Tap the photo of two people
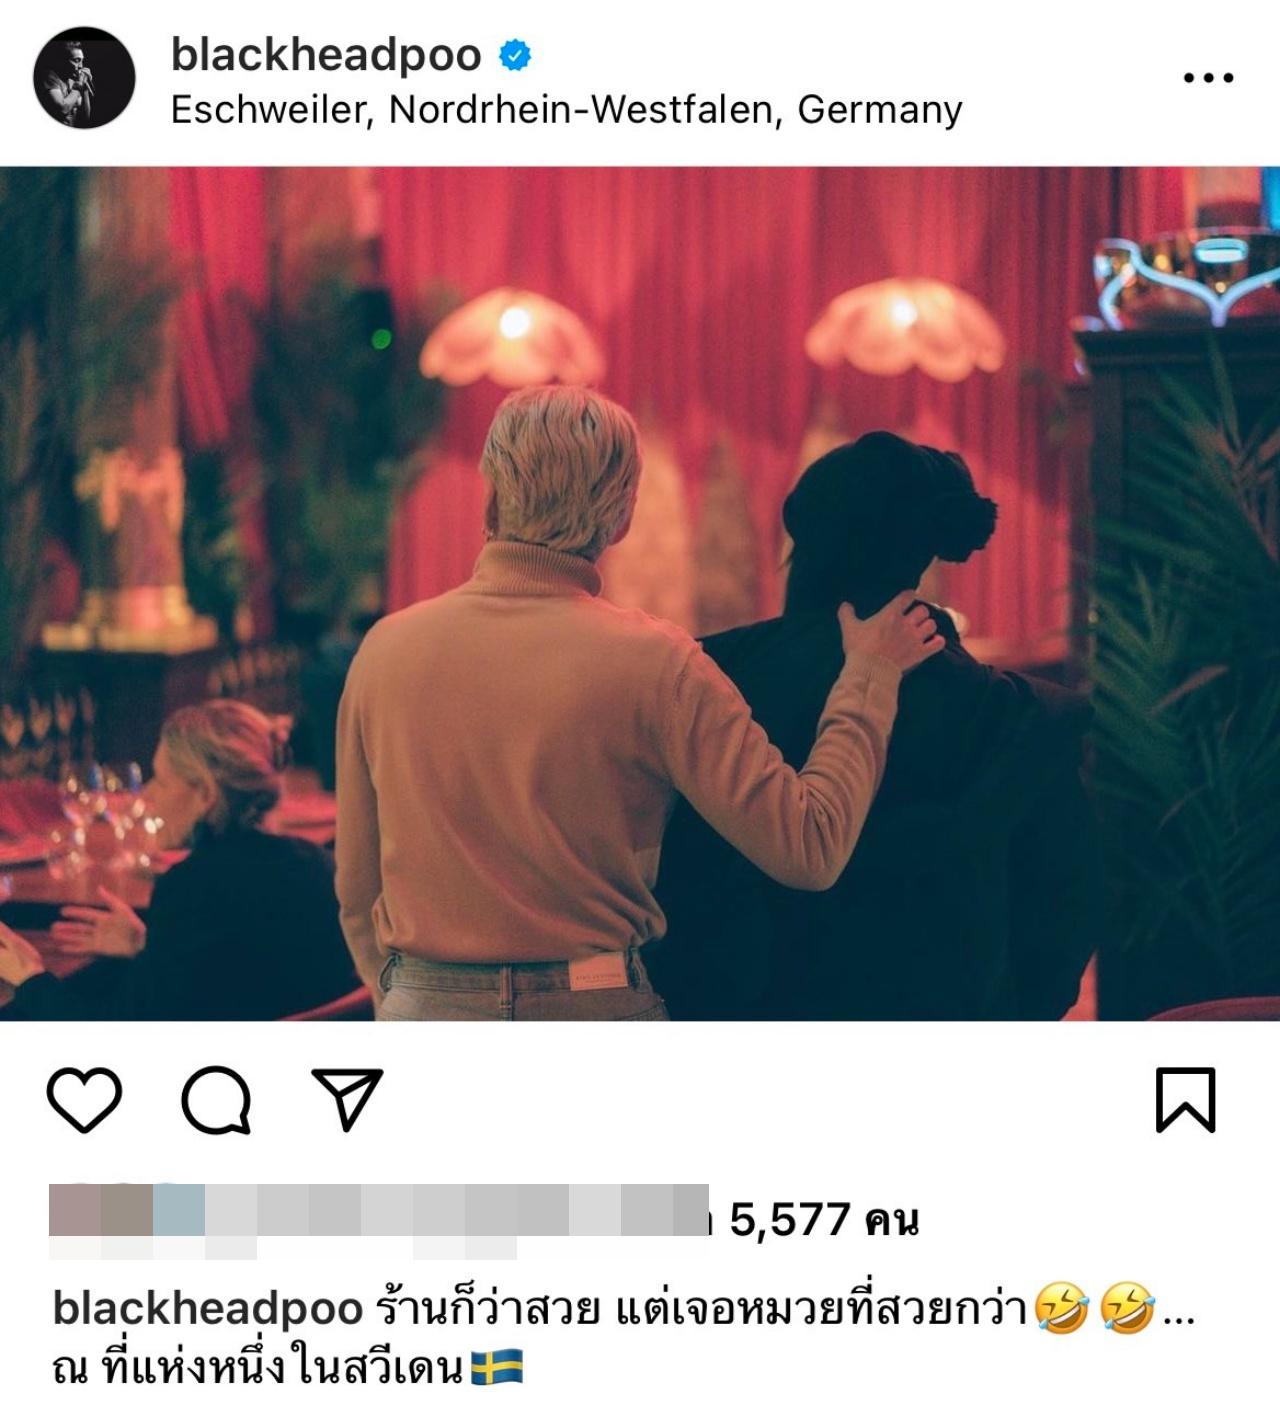Image resolution: width=1280 pixels, height=1406 pixels. 640,593
